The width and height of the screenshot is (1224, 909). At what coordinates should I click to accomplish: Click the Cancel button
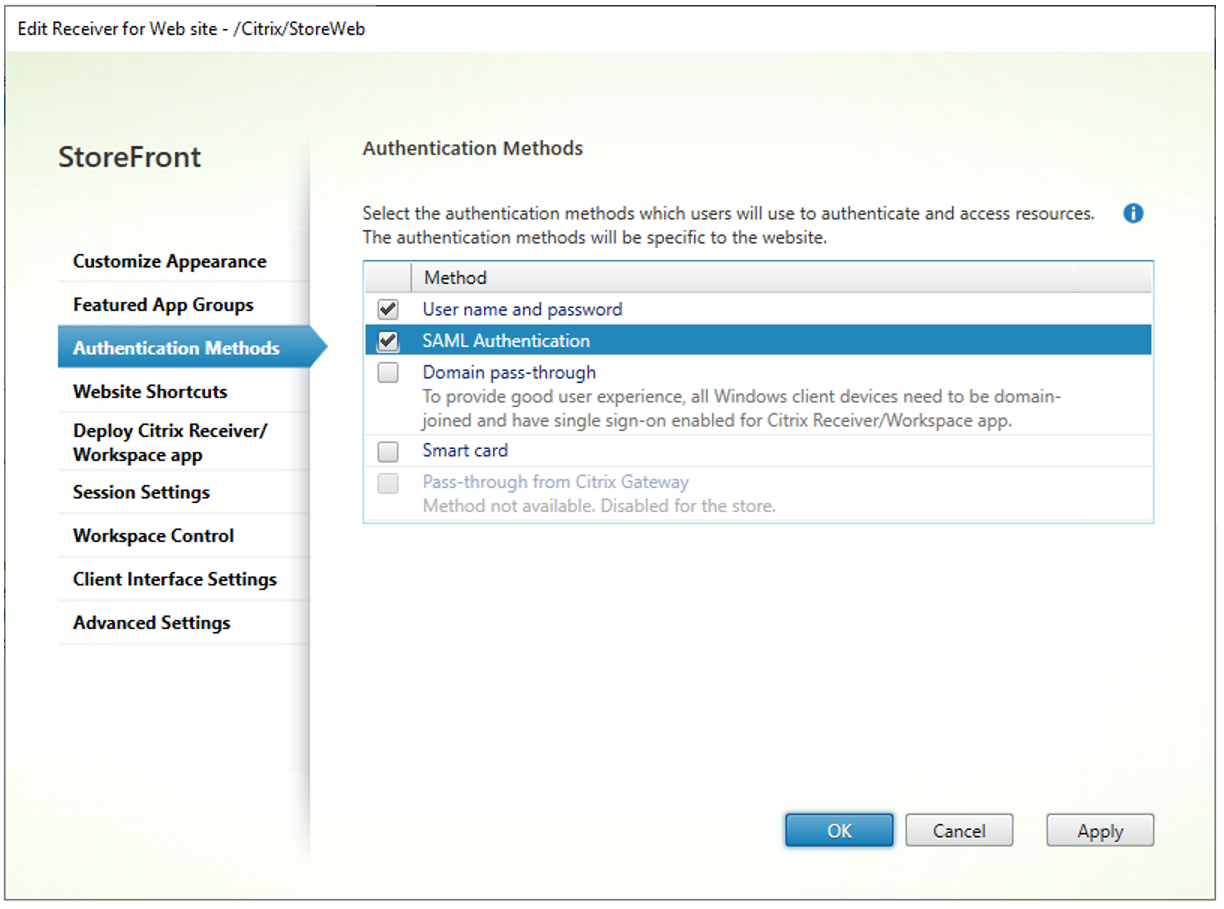click(x=959, y=831)
